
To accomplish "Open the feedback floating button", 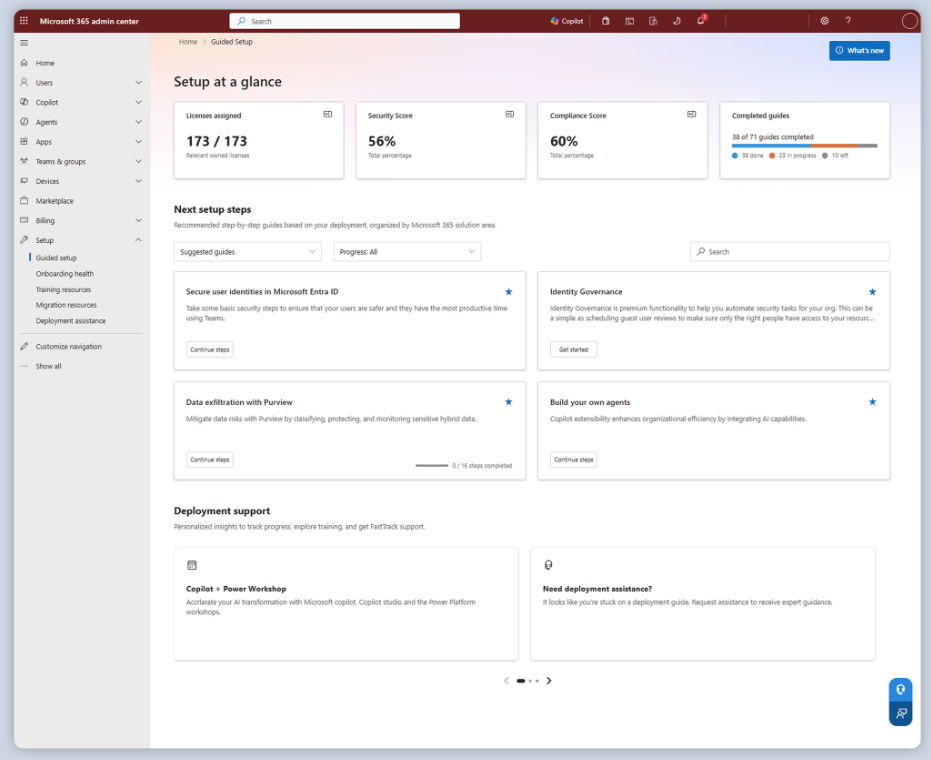I will (x=901, y=714).
